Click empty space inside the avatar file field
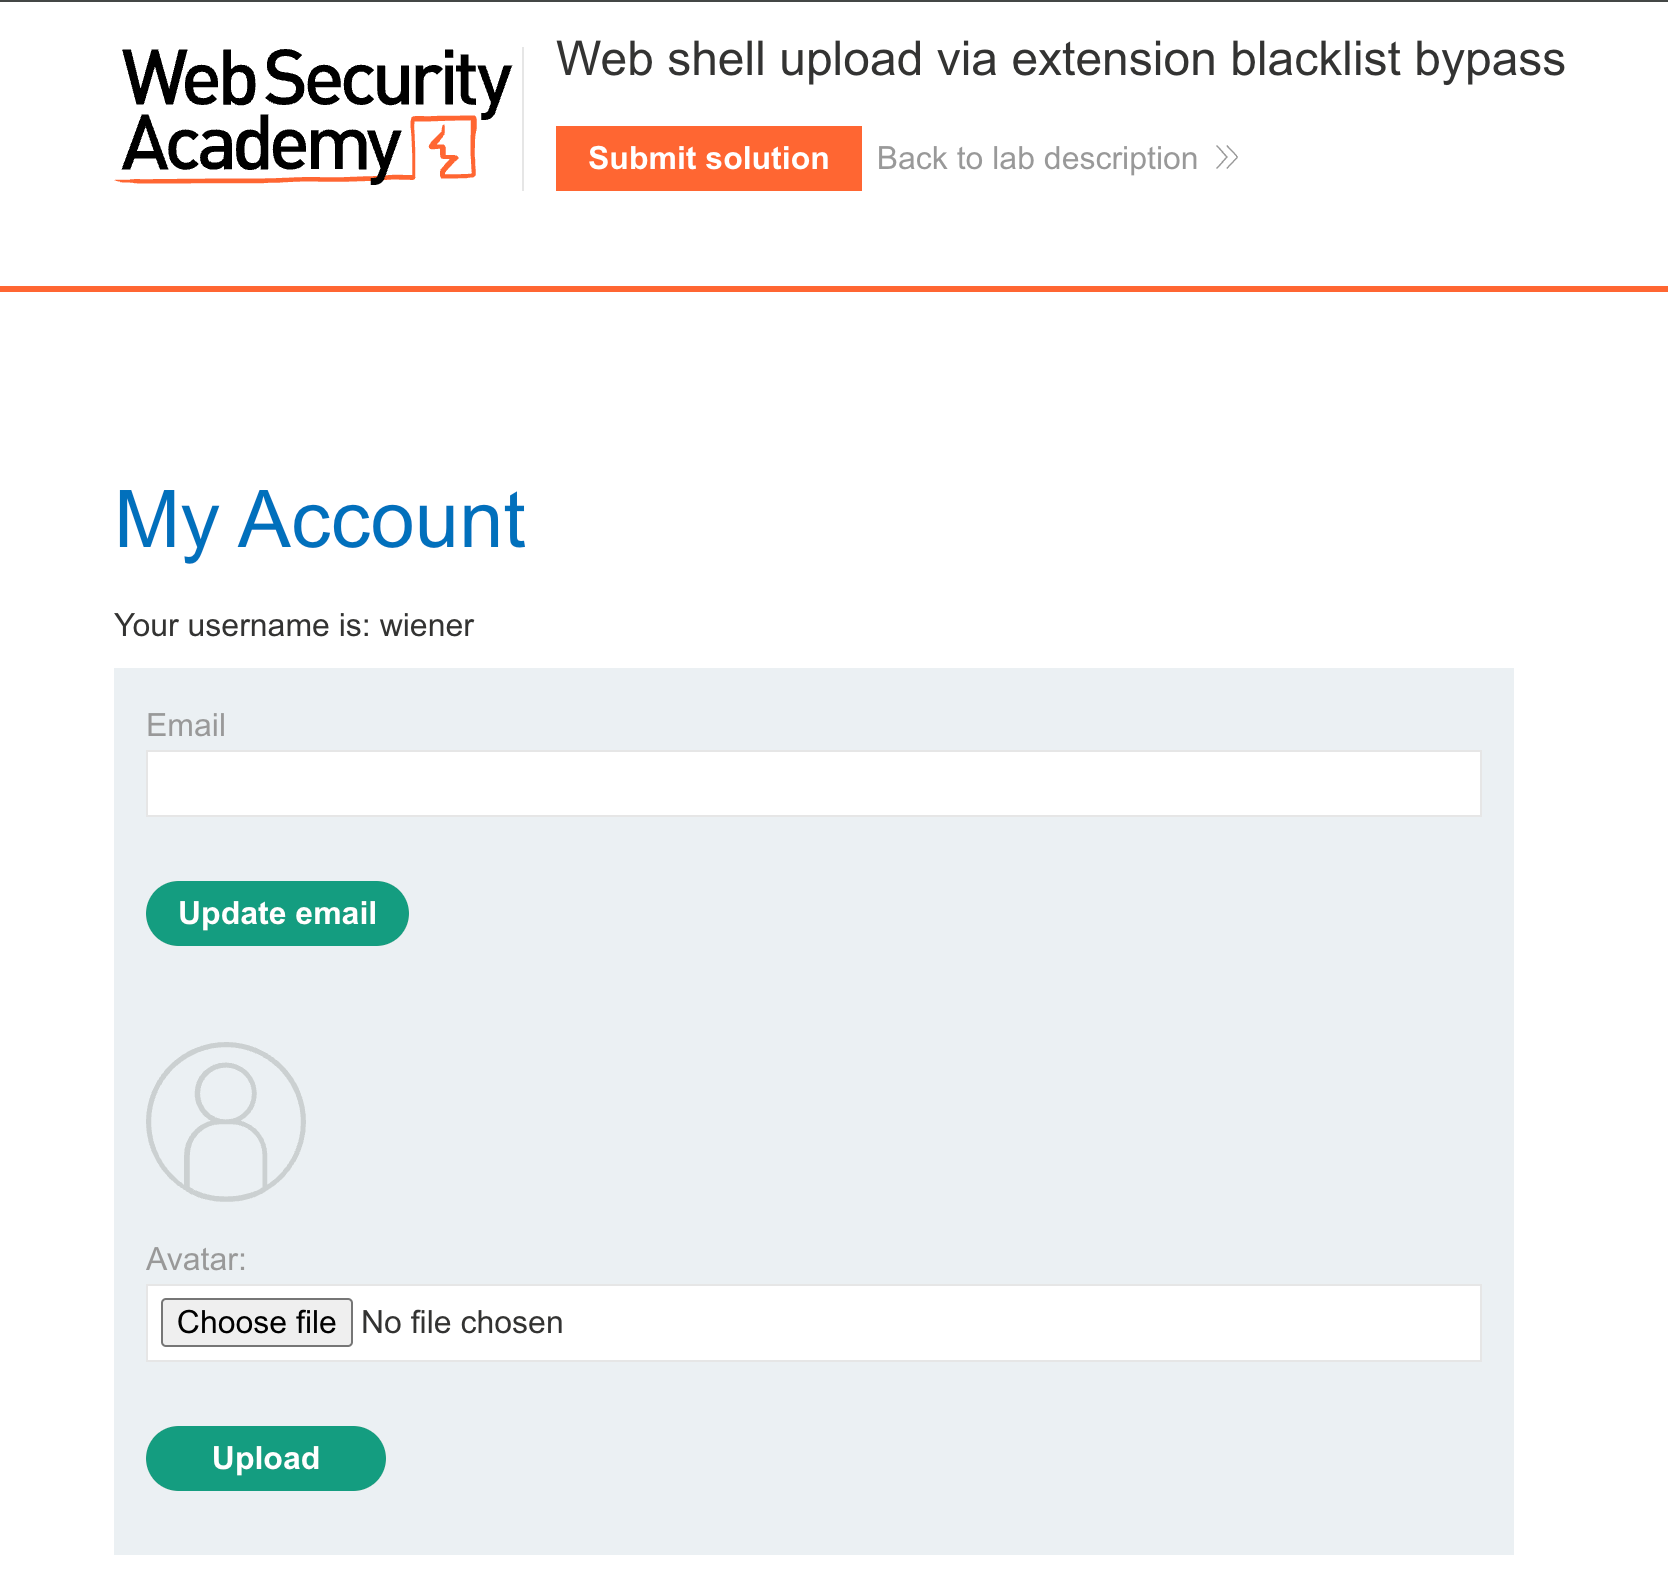The width and height of the screenshot is (1668, 1582). point(1000,1322)
